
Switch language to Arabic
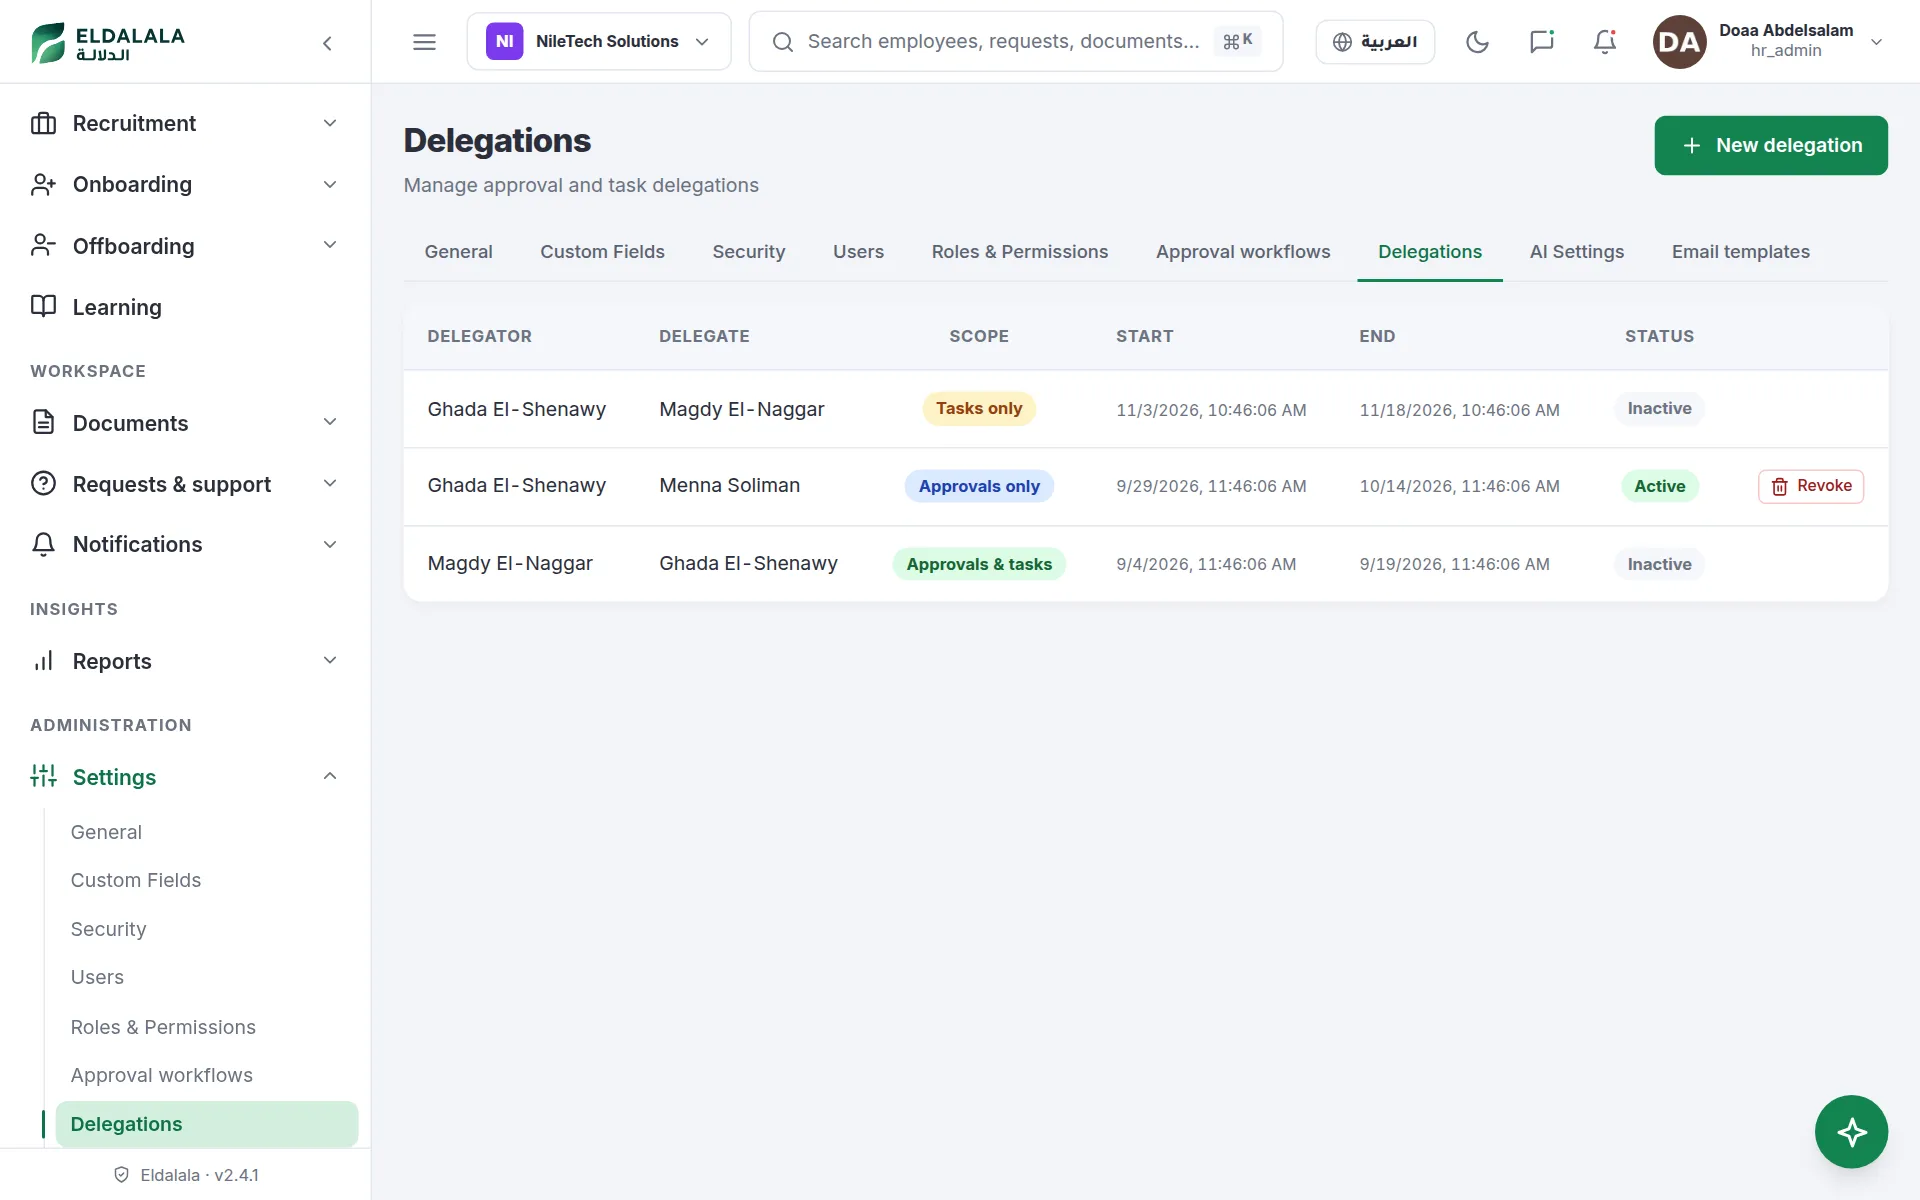click(1375, 42)
